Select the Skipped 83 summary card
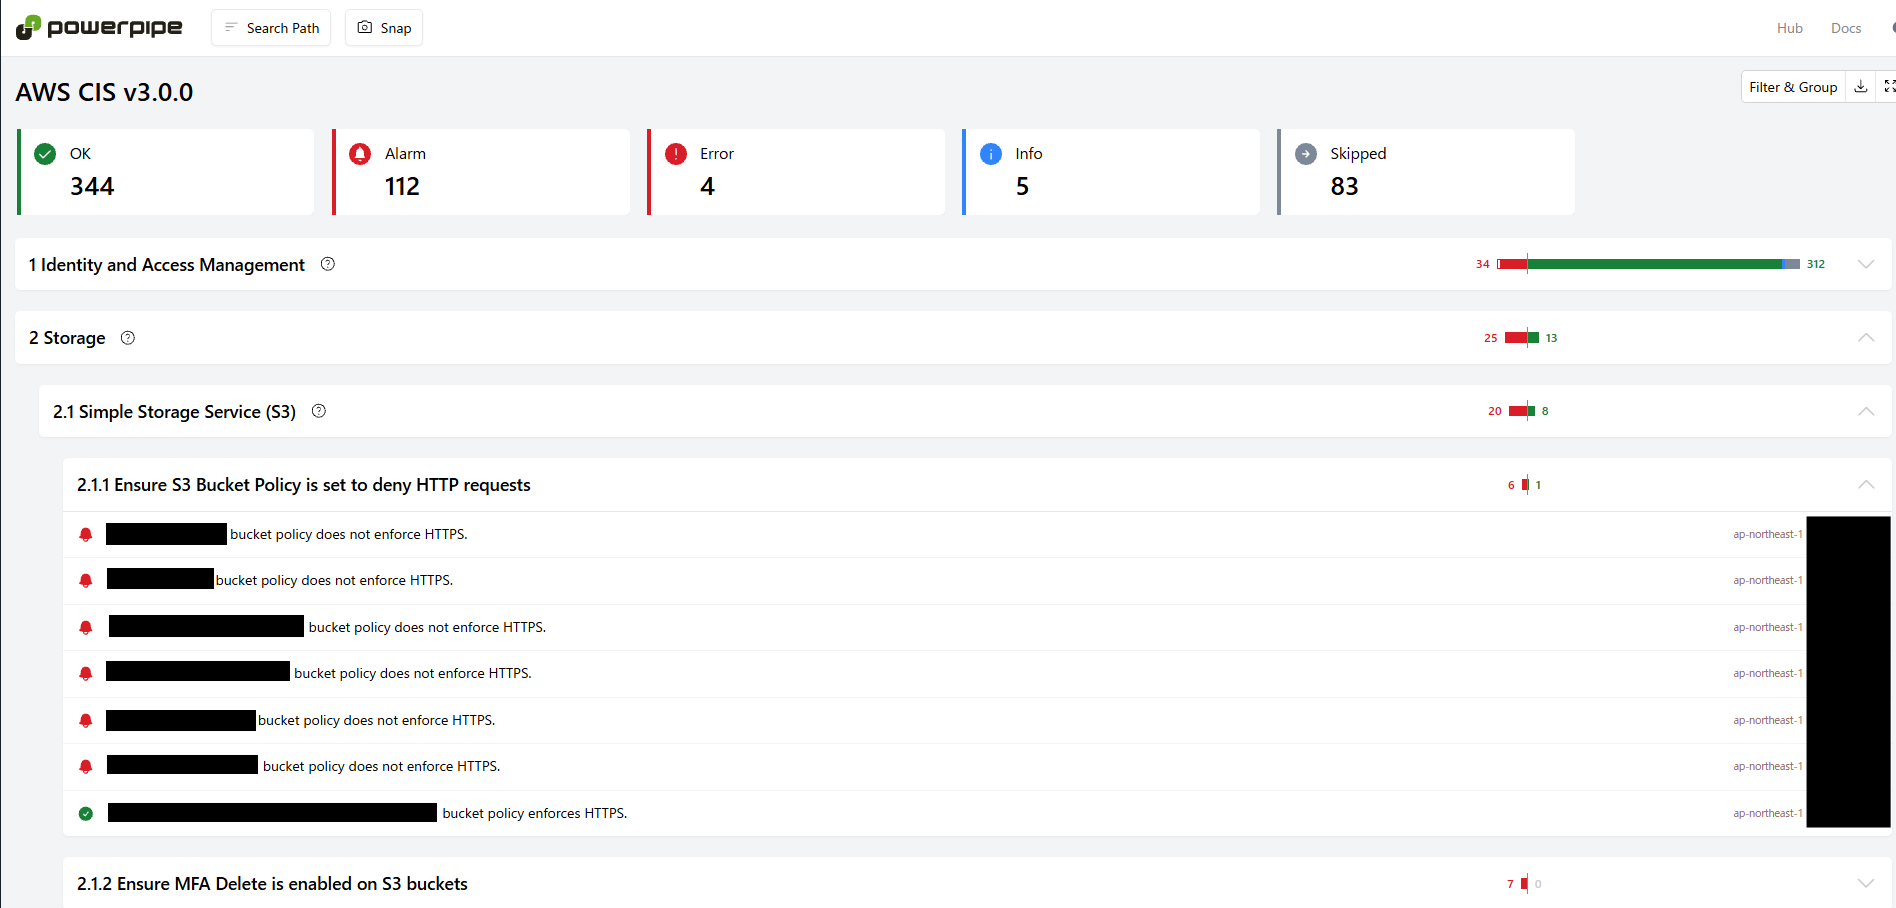The height and width of the screenshot is (908, 1896). tap(1426, 171)
